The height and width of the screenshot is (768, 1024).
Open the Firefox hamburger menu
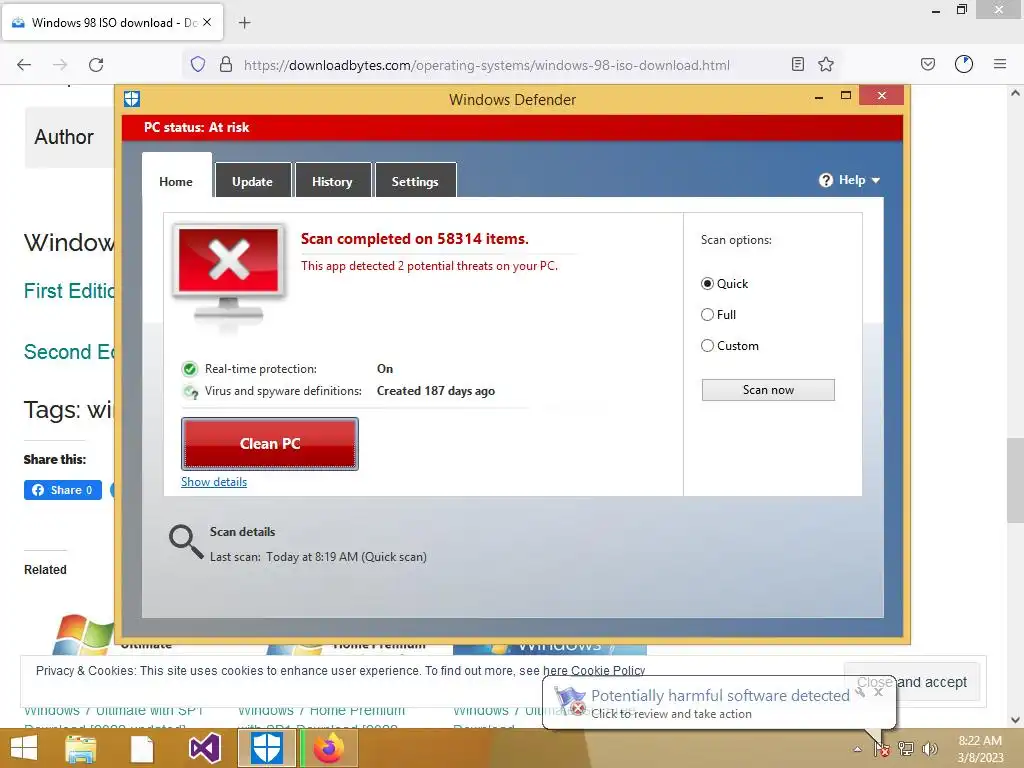(1000, 64)
